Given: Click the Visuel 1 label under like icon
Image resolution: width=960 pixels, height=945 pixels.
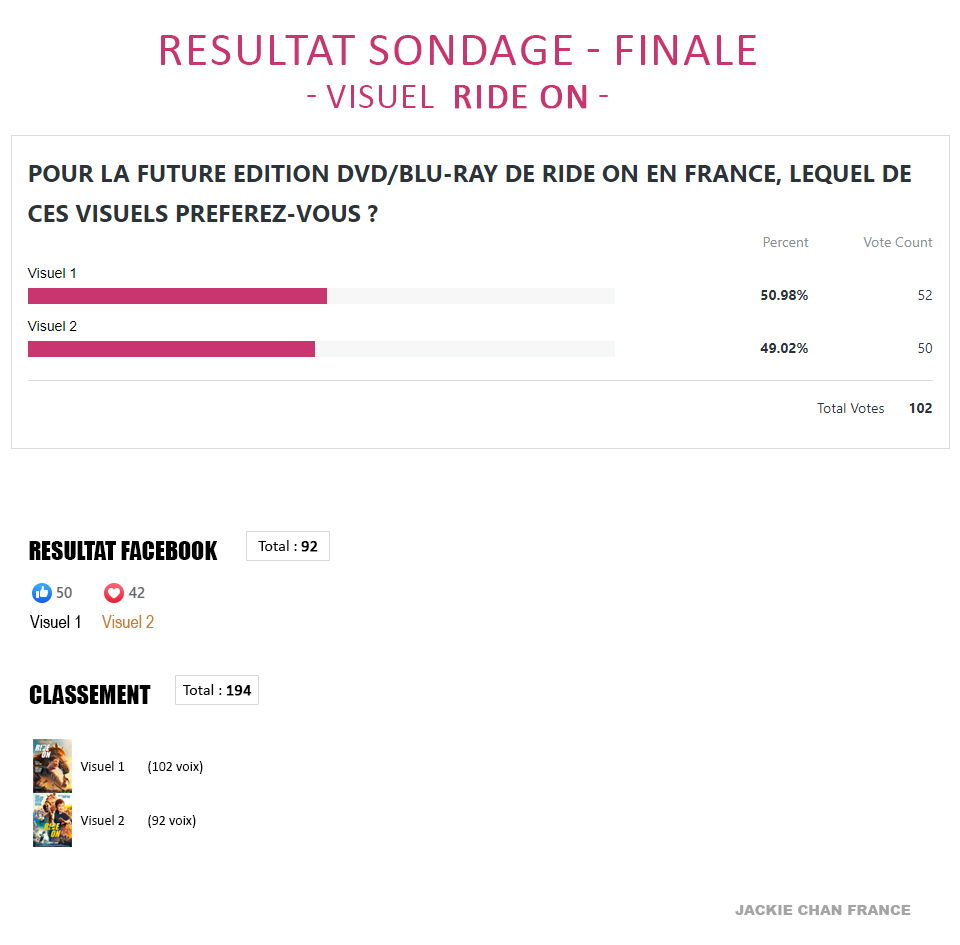Looking at the screenshot, I should [x=56, y=622].
